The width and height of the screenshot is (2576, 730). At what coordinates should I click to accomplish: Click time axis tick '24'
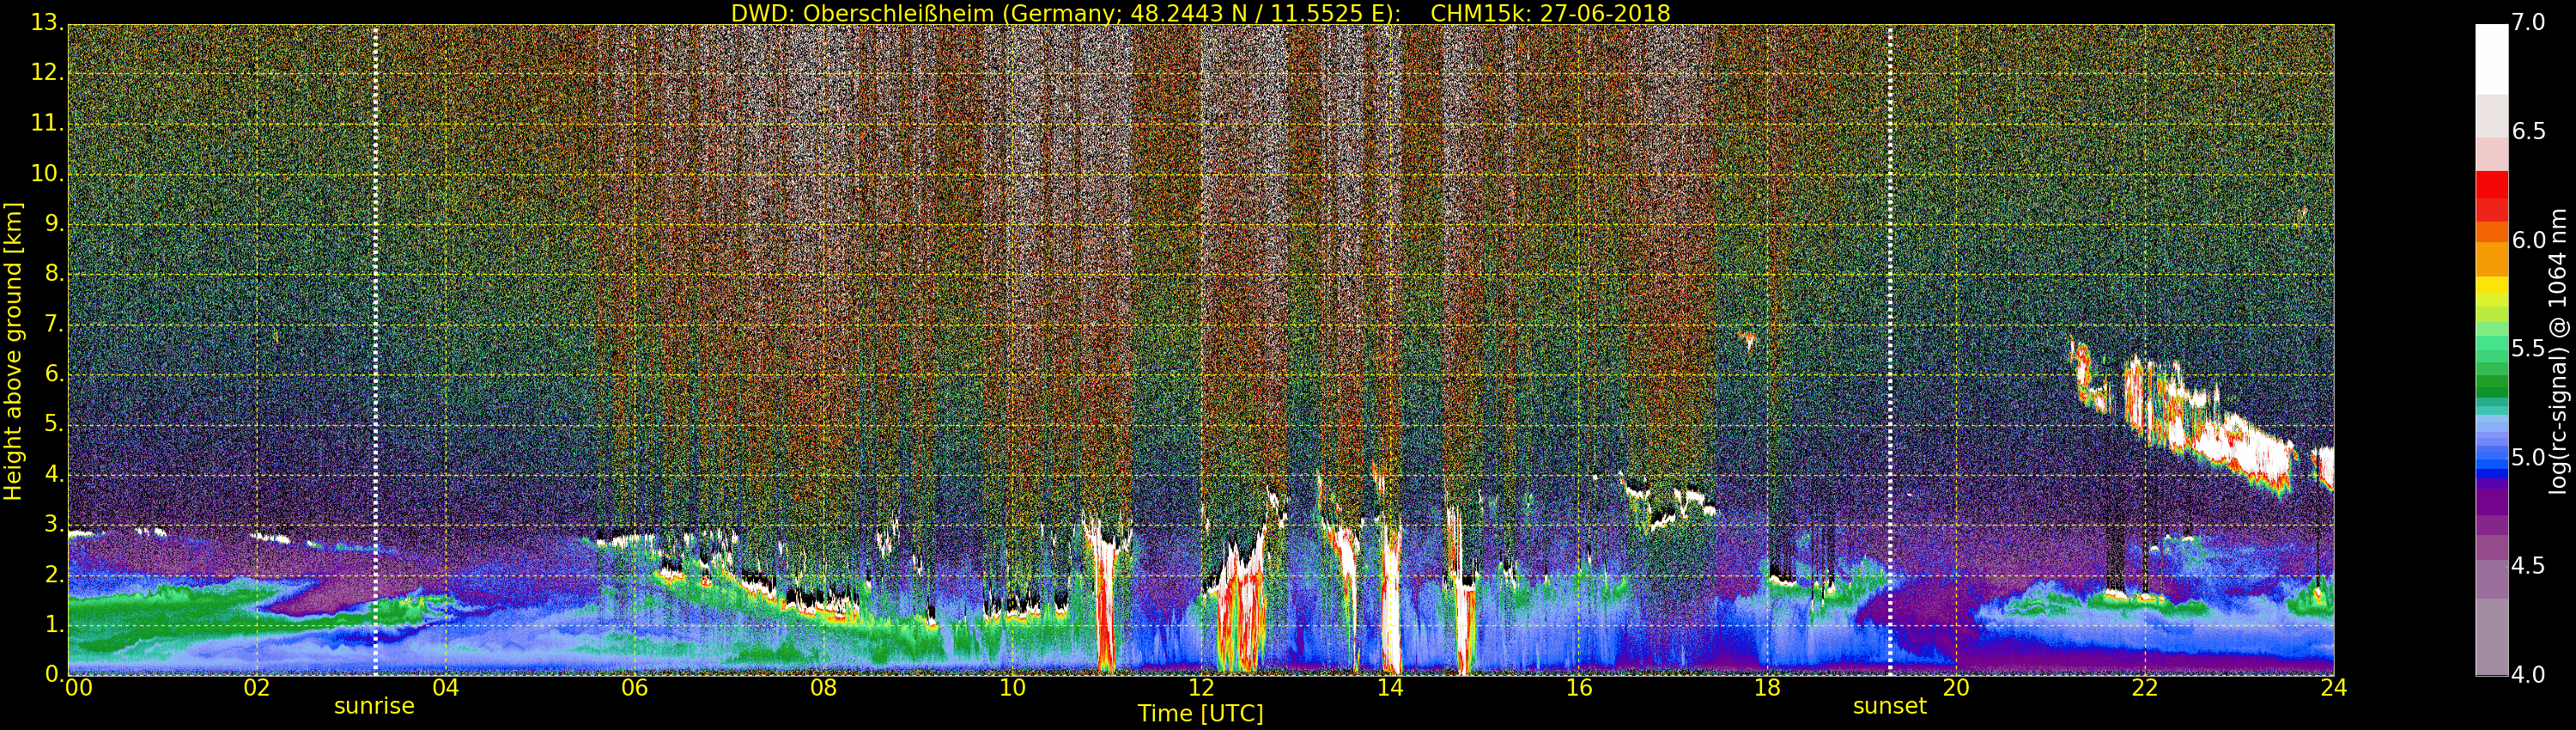point(2334,687)
